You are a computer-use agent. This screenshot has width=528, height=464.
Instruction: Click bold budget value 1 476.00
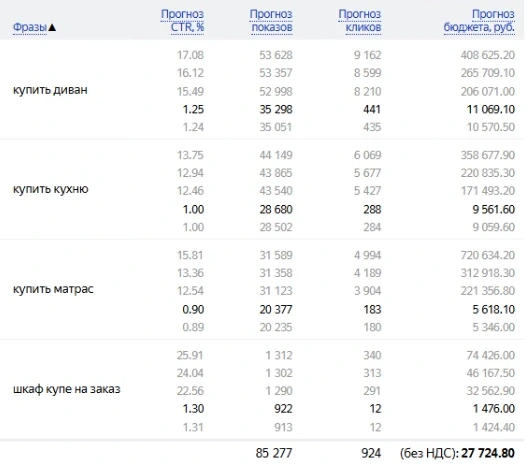coord(494,408)
